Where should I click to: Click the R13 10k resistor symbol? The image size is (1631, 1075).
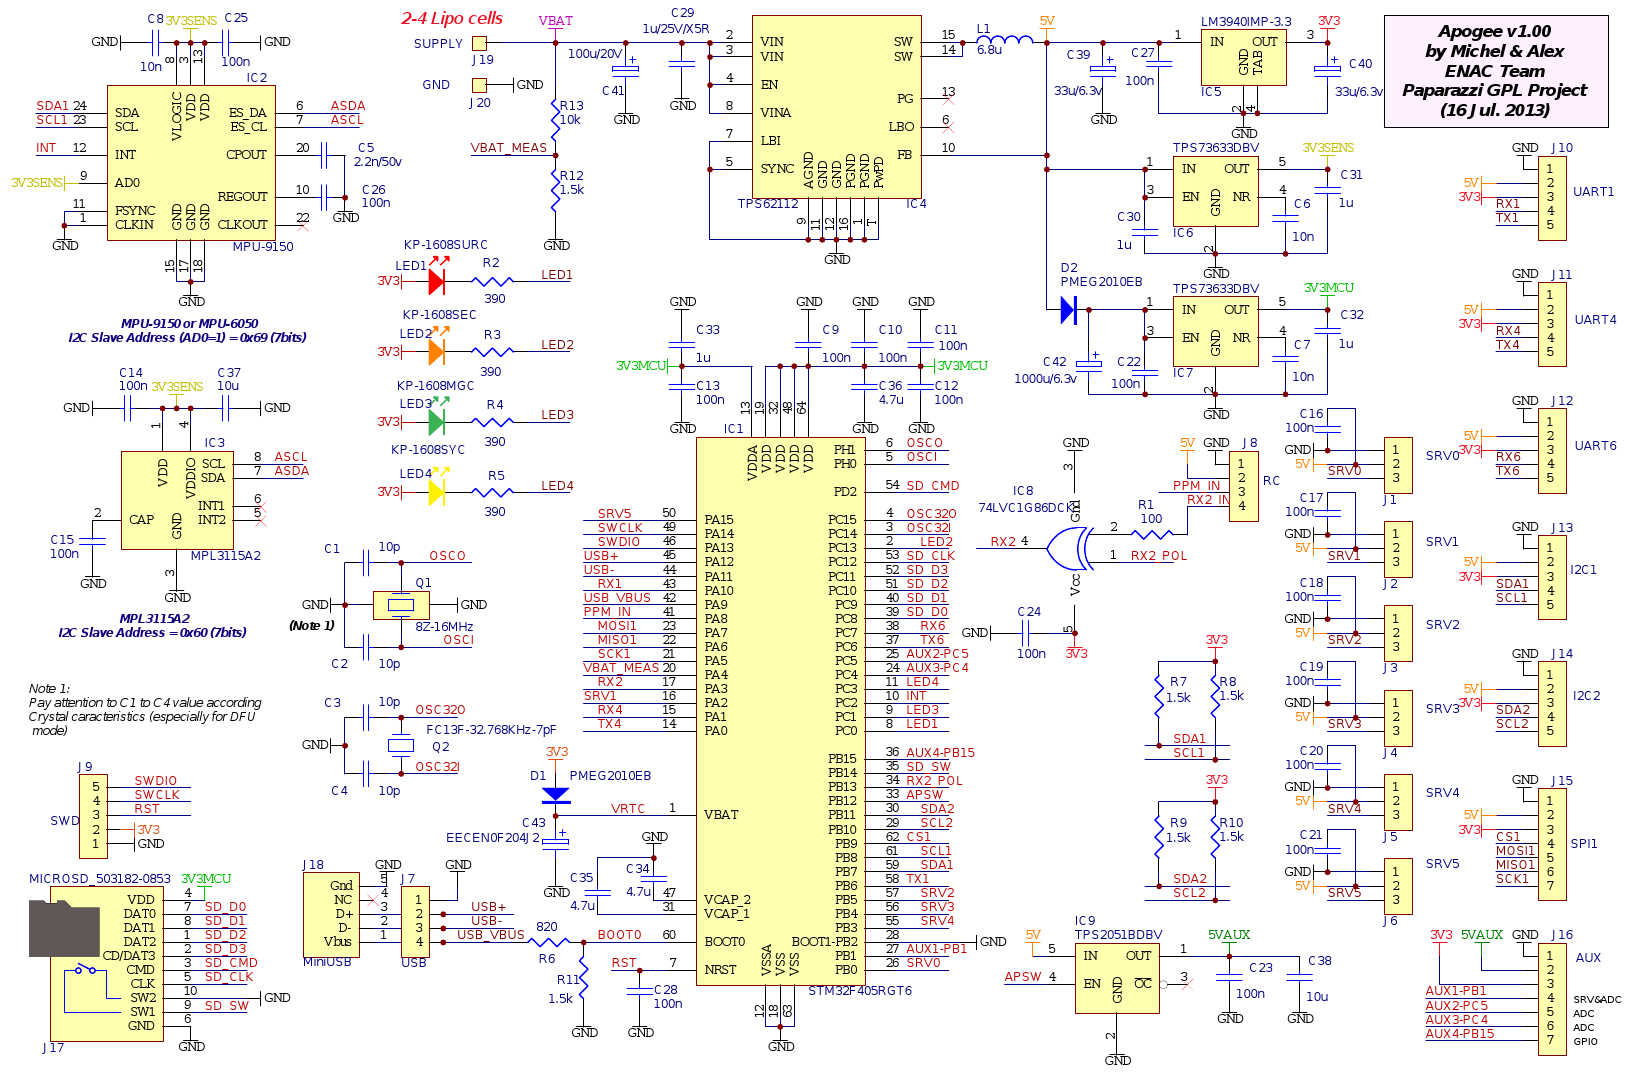click(556, 120)
